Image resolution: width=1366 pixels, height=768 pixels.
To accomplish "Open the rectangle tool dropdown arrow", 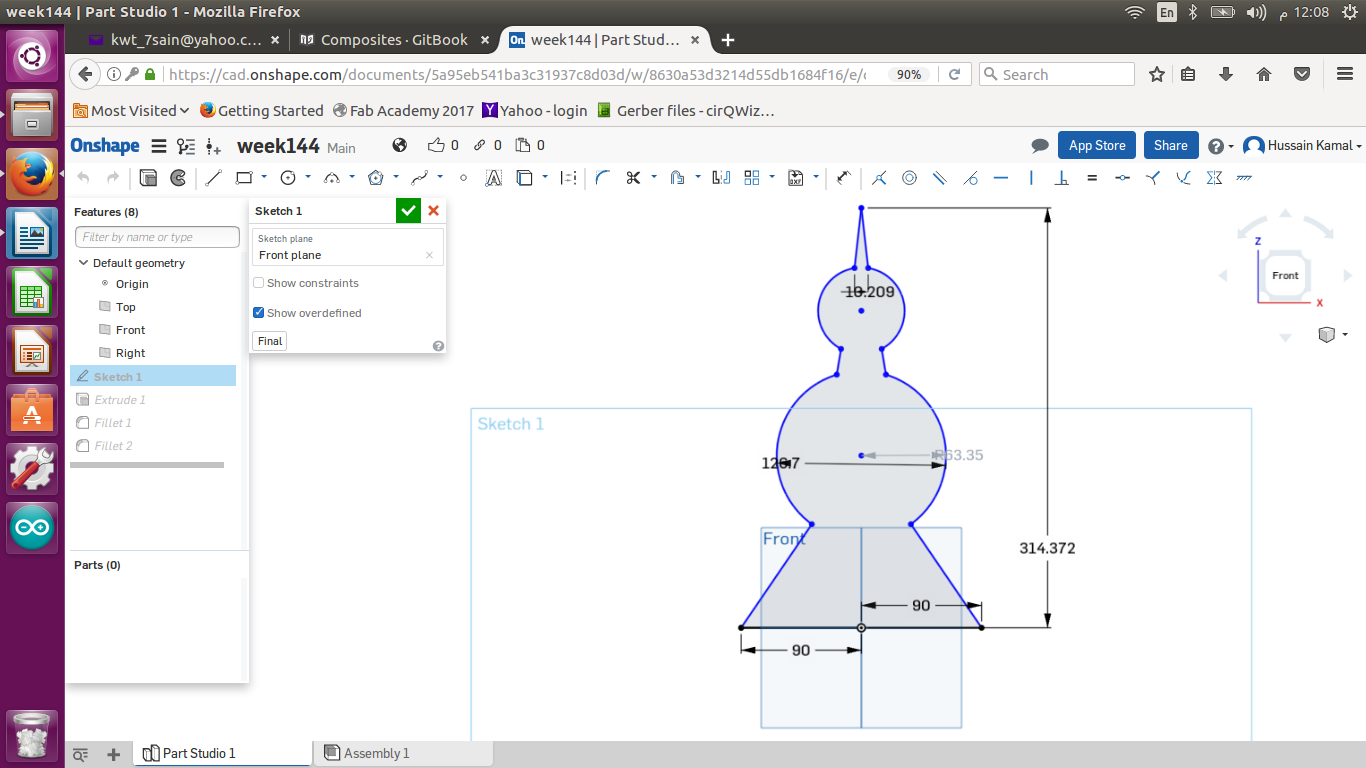I will [264, 178].
